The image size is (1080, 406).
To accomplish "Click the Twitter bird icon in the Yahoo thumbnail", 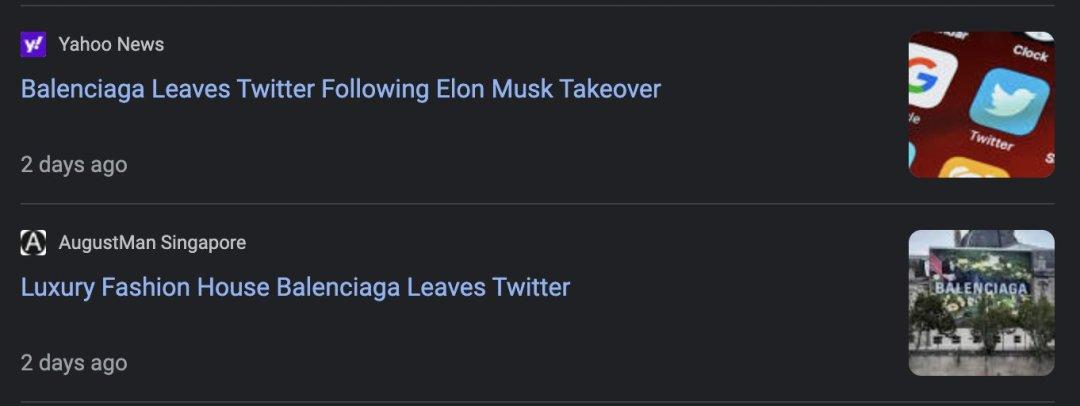I will (1009, 102).
